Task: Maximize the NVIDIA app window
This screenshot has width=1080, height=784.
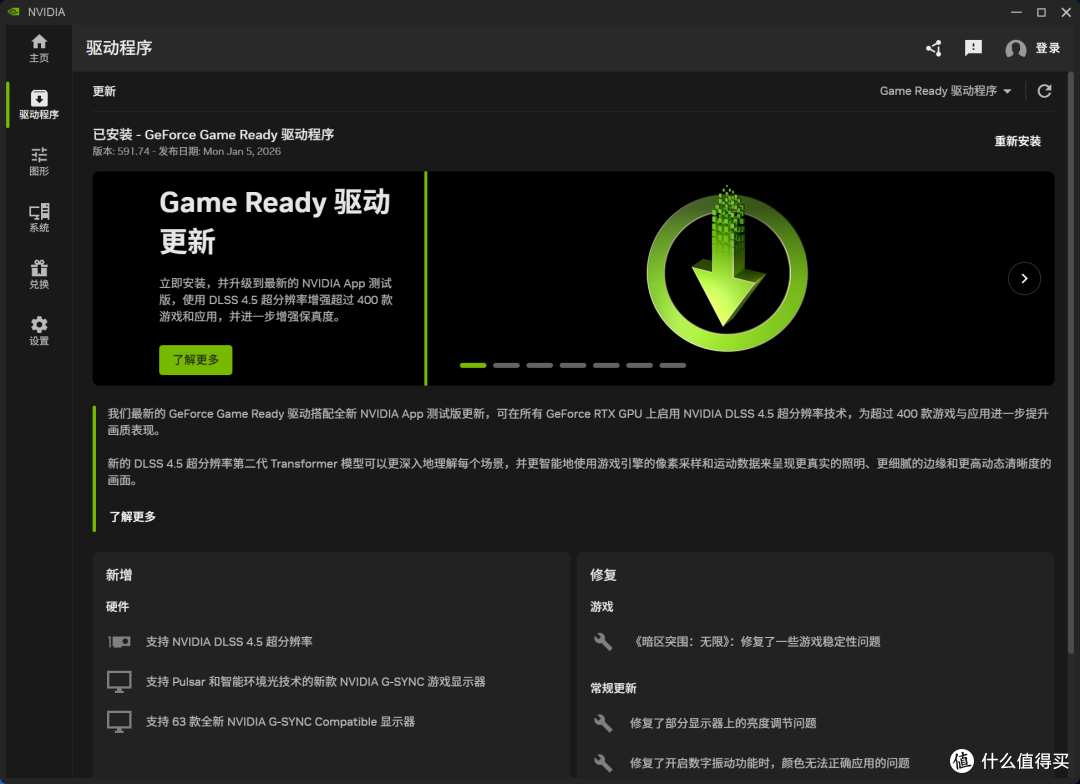Action: [1041, 12]
